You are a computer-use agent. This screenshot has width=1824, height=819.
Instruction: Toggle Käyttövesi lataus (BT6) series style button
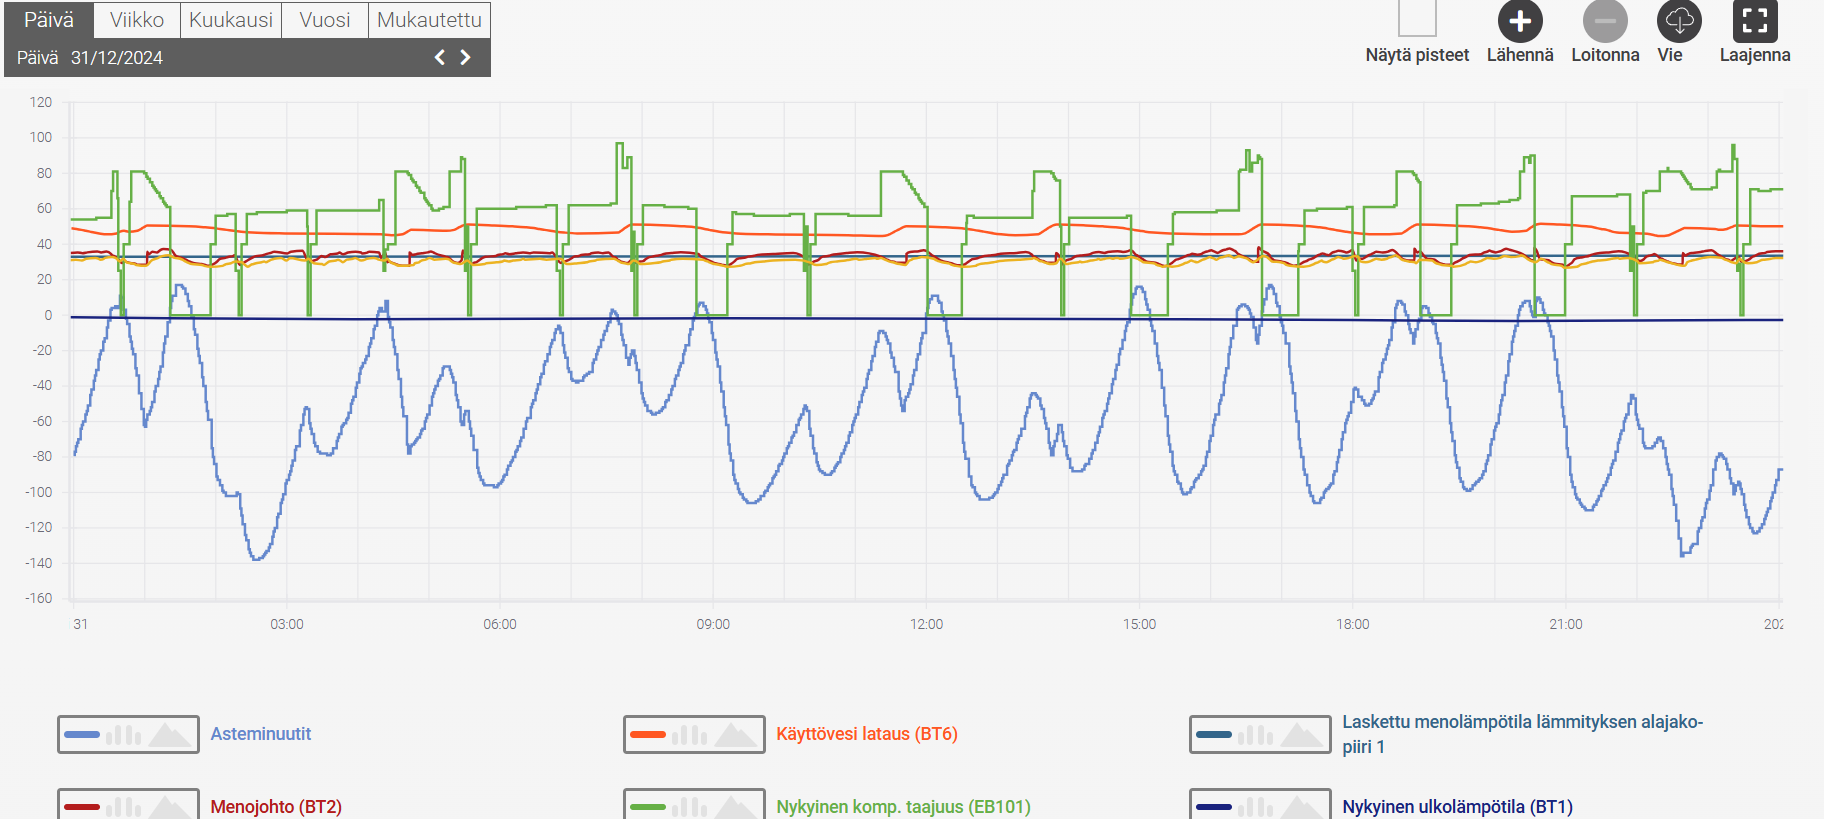pos(694,735)
